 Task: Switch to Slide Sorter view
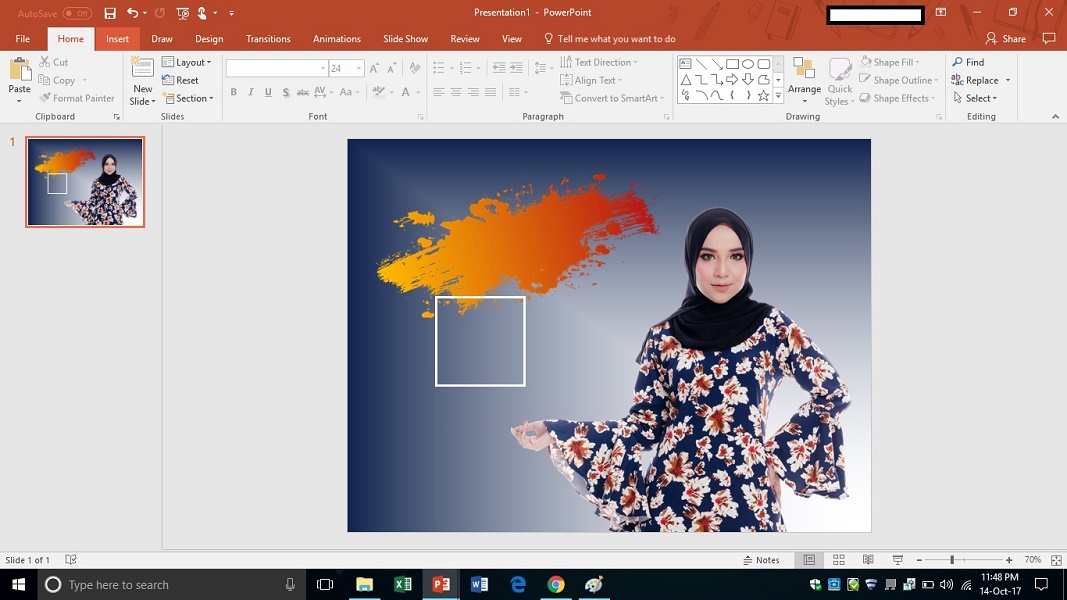(x=838, y=560)
